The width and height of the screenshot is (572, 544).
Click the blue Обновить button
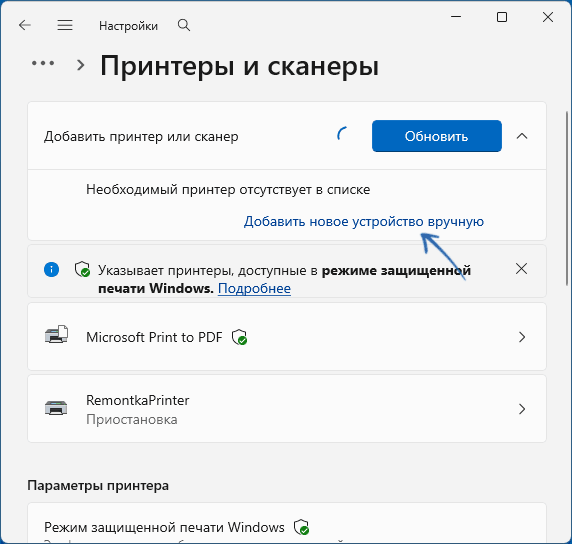point(437,136)
